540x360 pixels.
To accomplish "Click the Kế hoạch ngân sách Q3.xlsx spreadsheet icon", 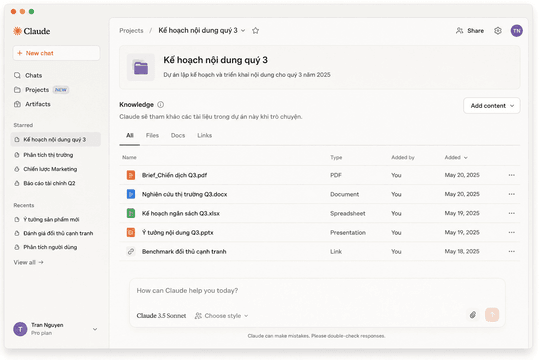I will click(131, 213).
